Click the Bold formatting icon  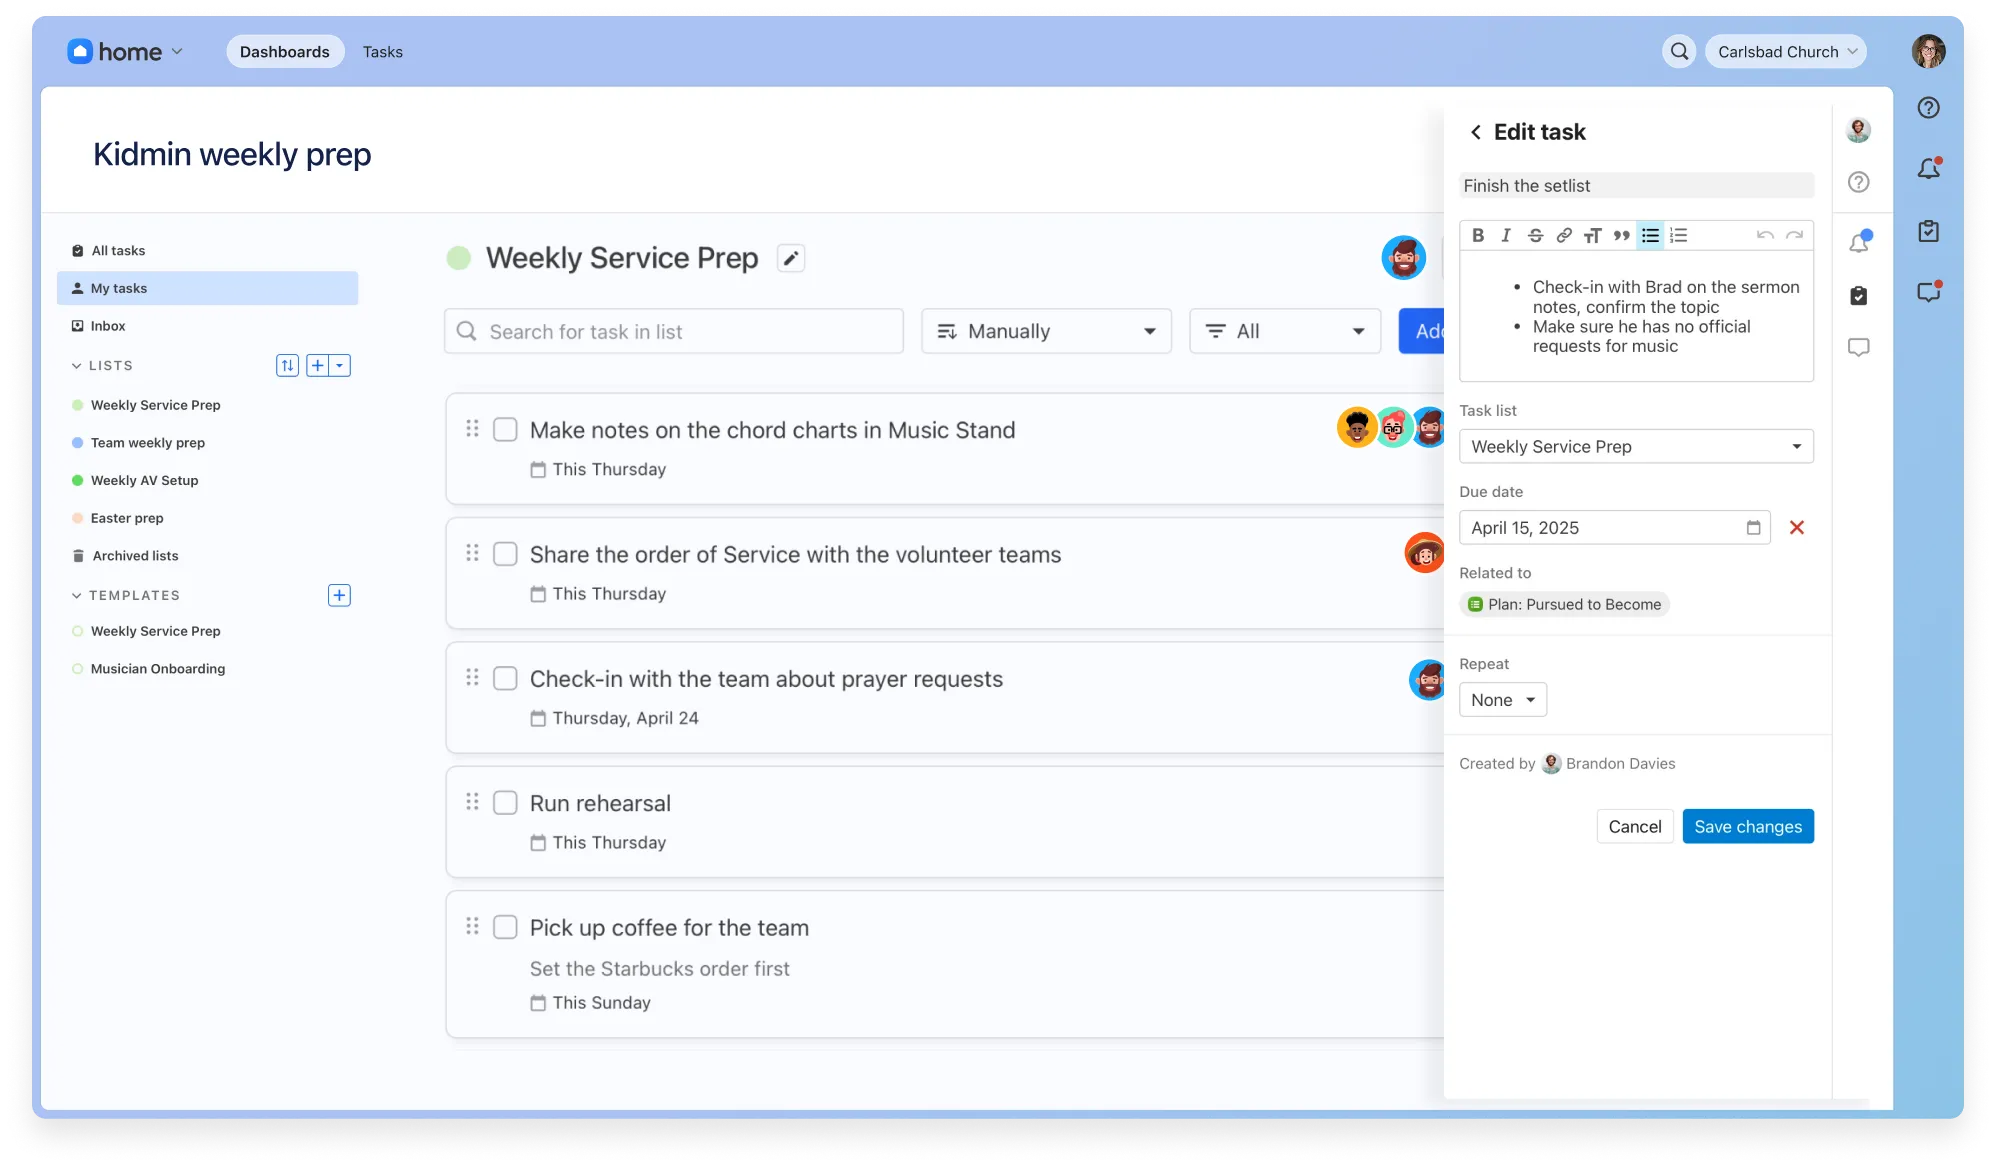1478,235
